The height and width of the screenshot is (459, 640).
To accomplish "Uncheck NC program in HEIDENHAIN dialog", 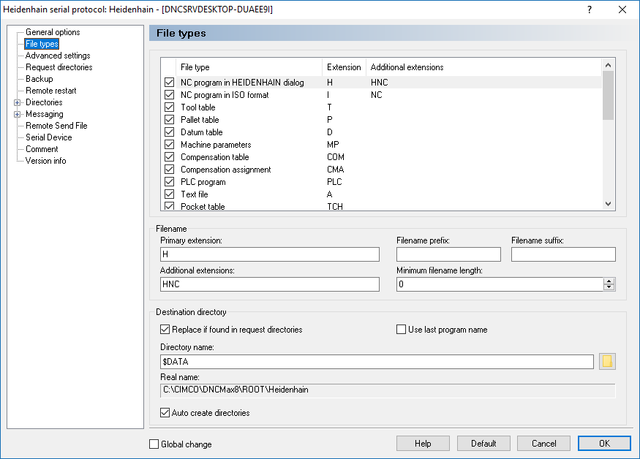I will 169,82.
